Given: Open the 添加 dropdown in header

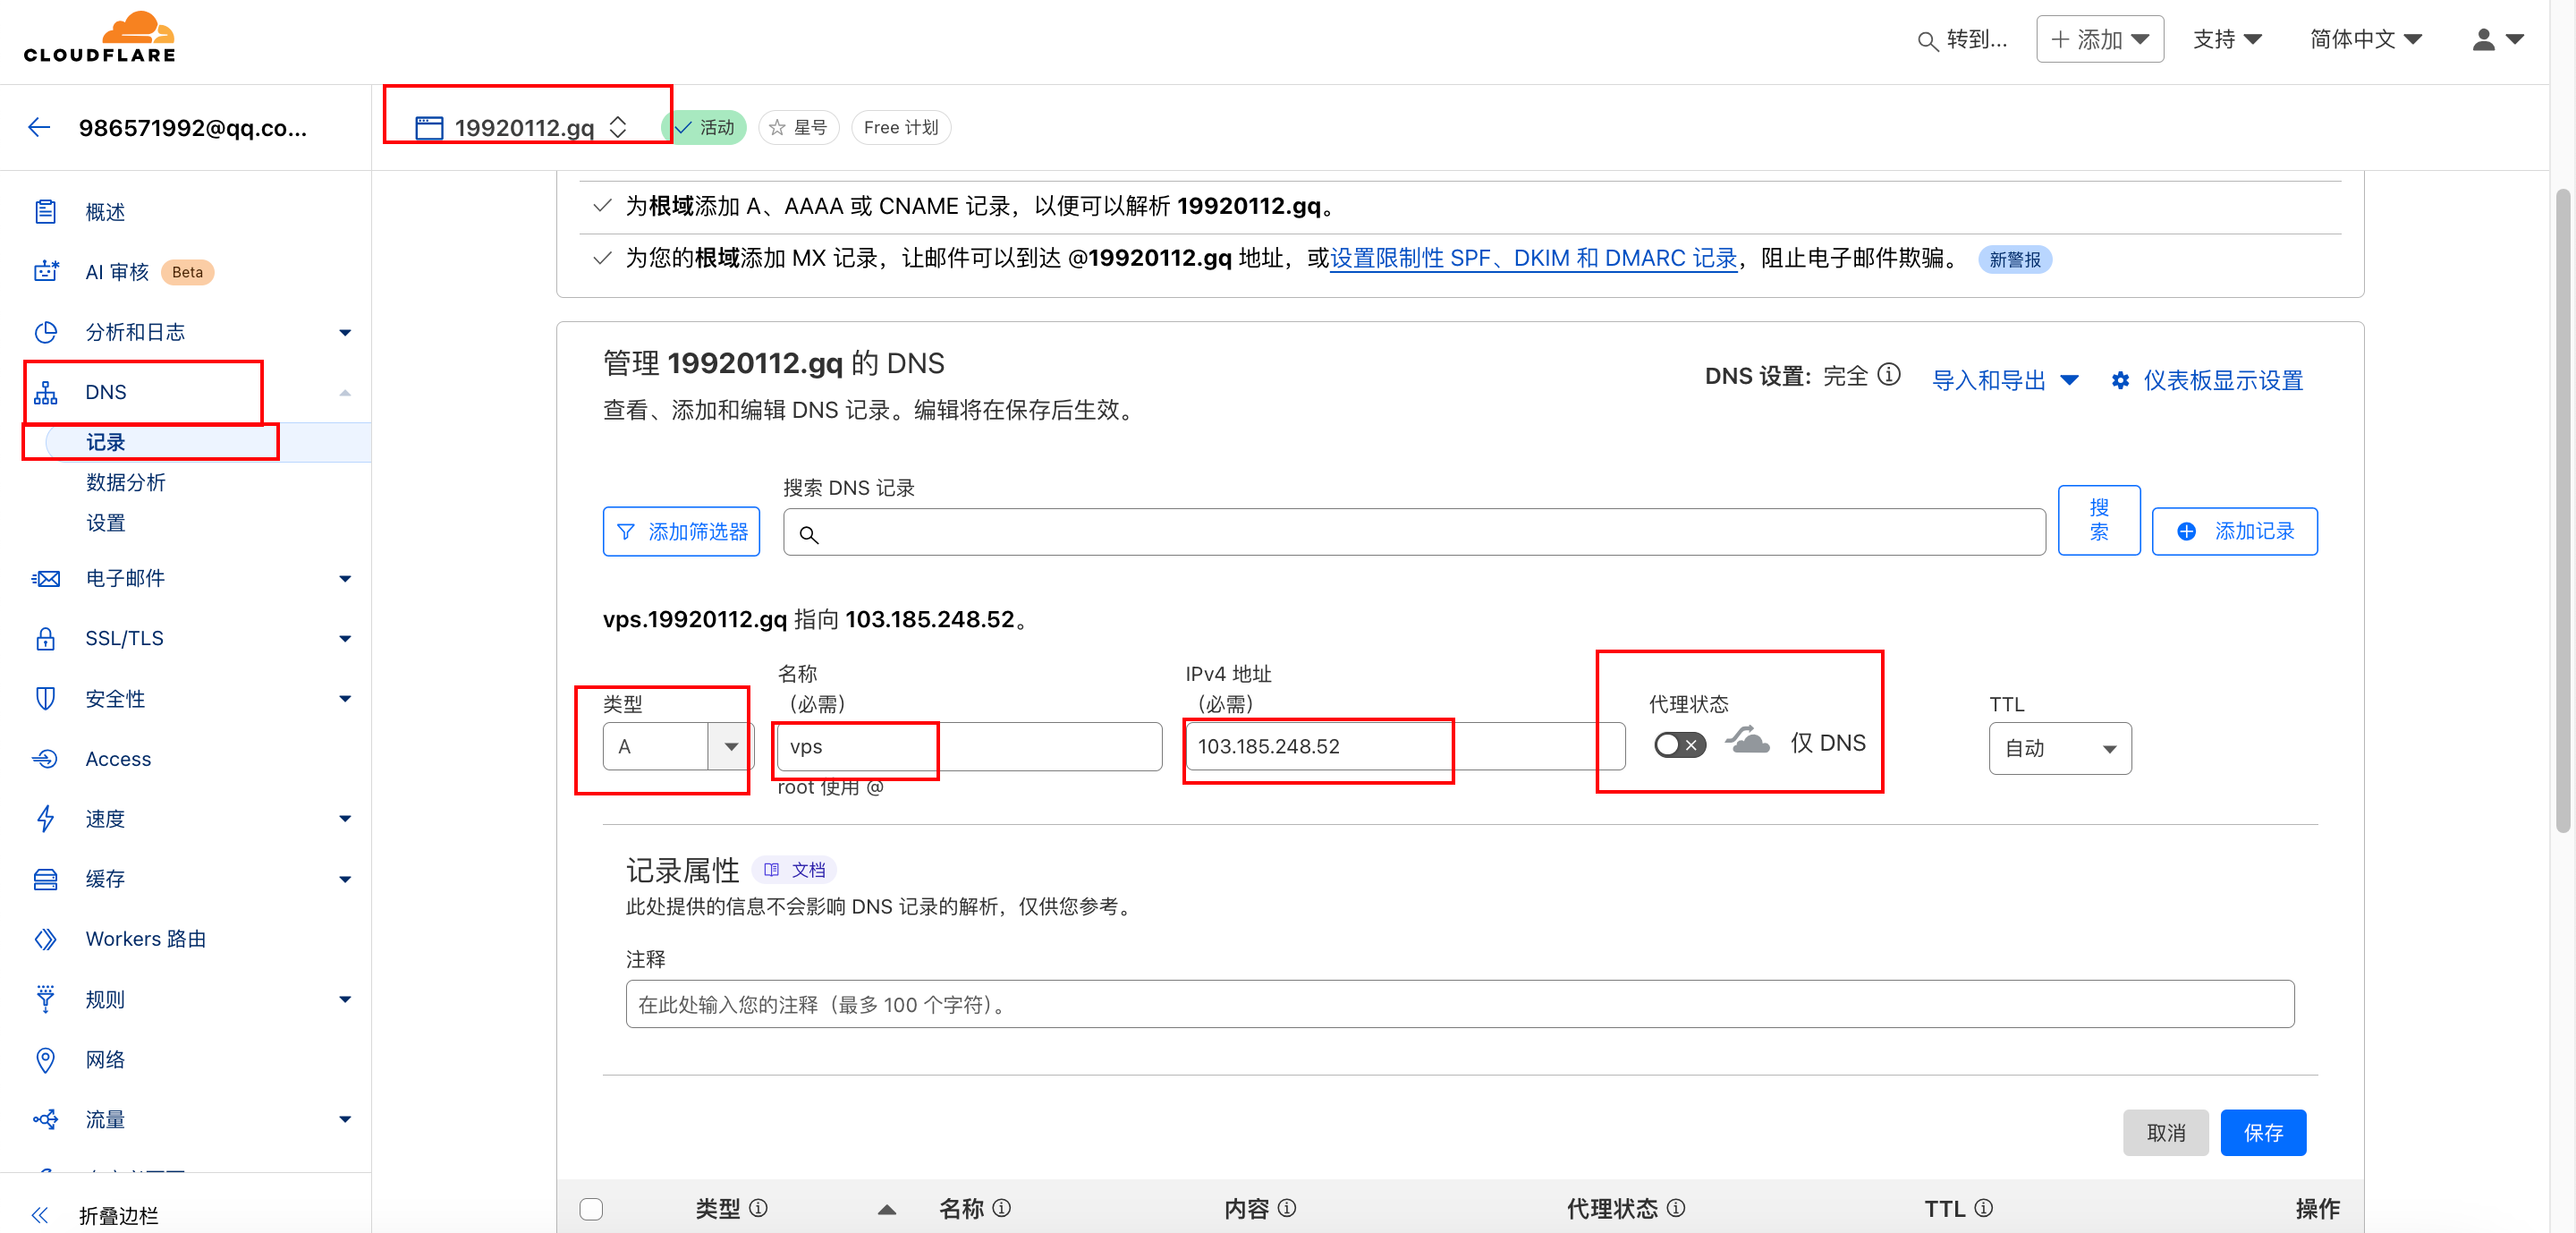Looking at the screenshot, I should click(2100, 39).
